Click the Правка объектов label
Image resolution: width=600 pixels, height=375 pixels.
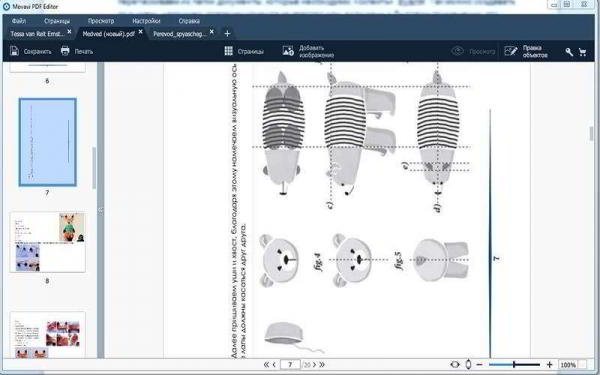(x=535, y=51)
